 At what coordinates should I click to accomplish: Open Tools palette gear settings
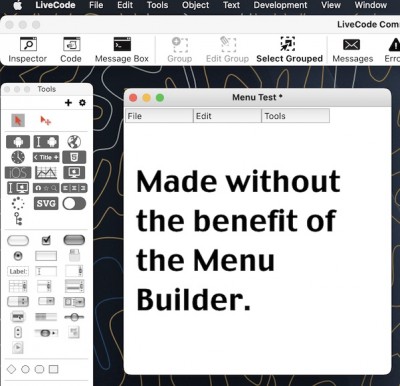82,102
